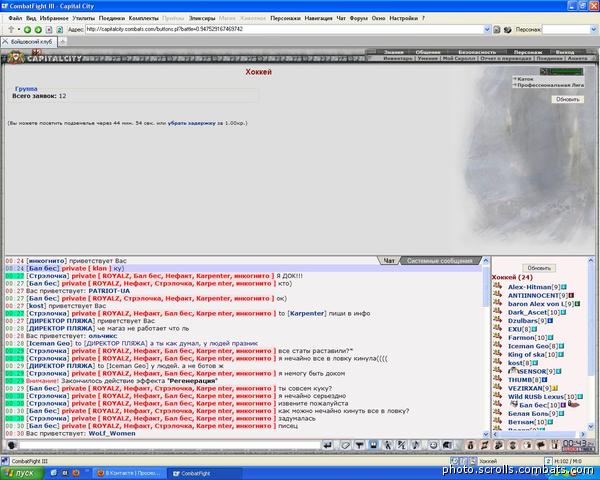Click the up arrow icon left of address bar
600x480 pixels.
point(11,29)
